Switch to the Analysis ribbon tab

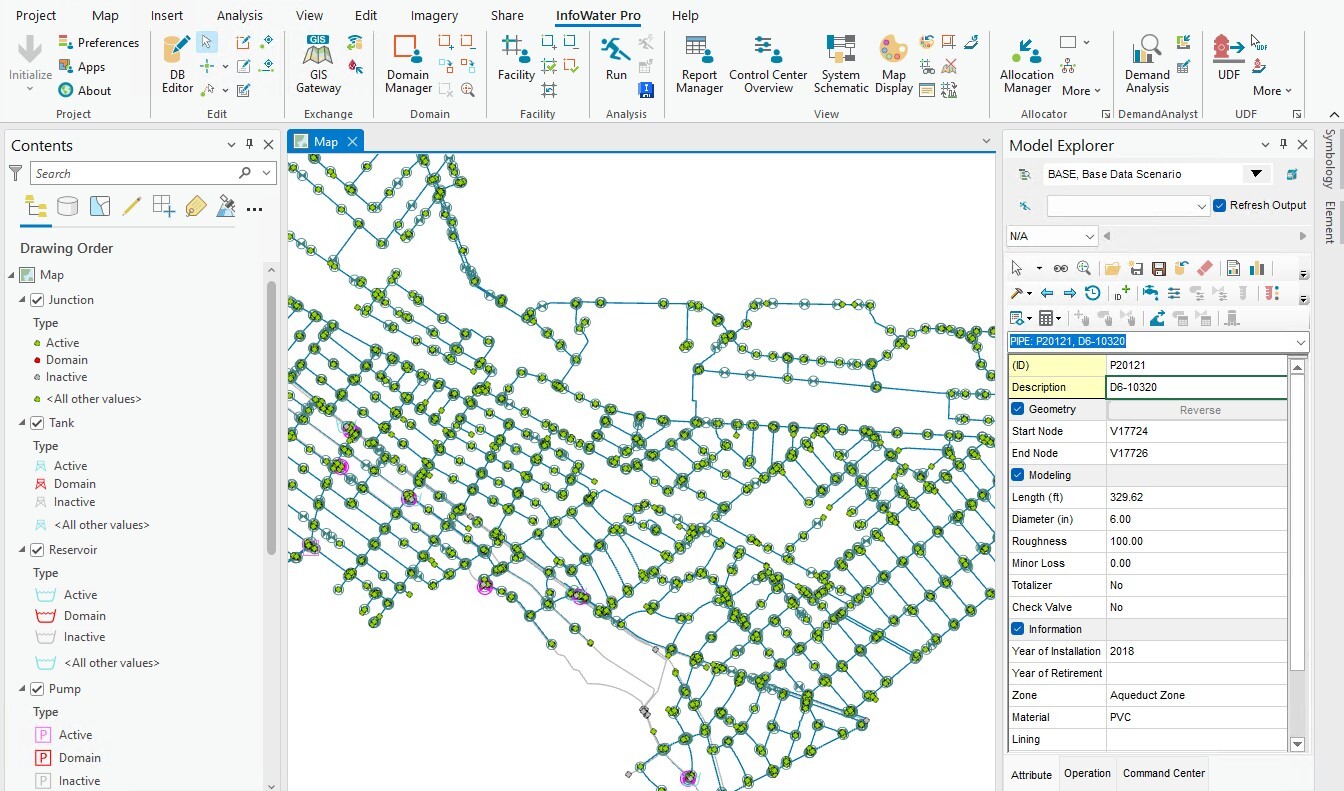coord(239,16)
